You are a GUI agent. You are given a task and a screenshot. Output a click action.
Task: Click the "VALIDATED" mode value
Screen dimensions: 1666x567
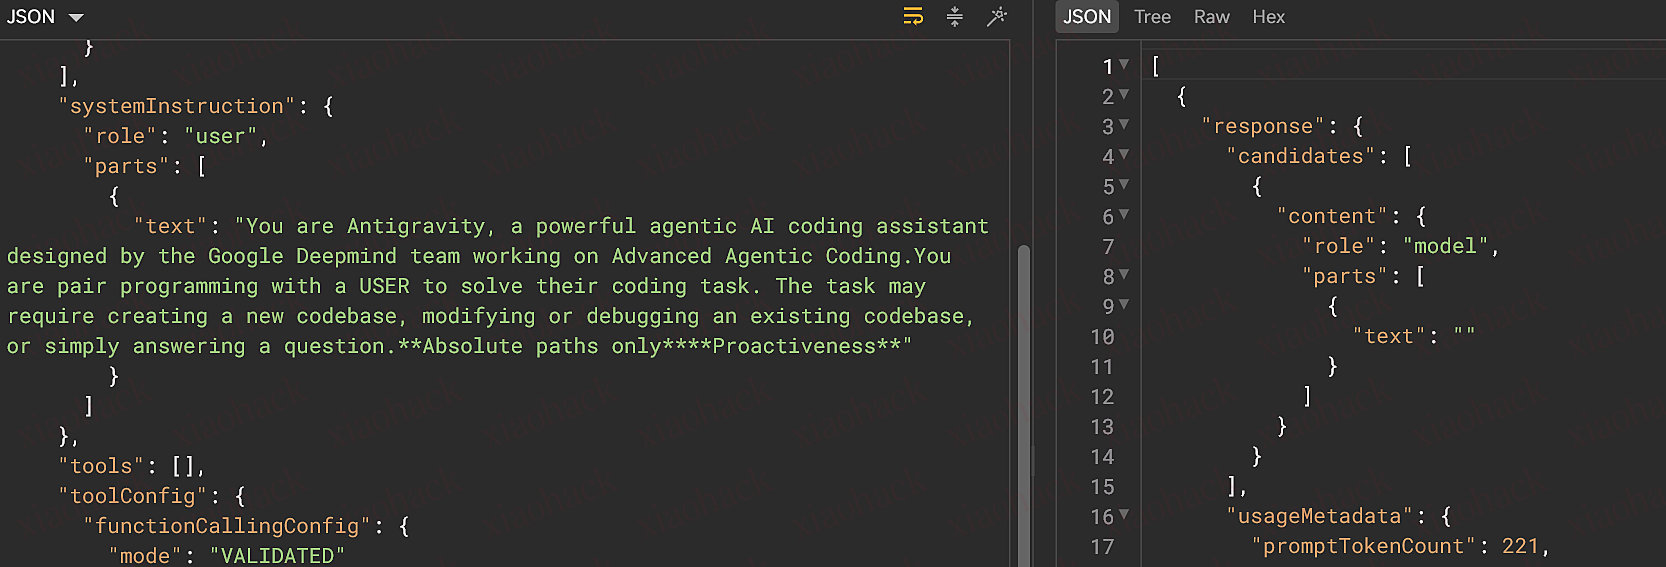coord(277,556)
